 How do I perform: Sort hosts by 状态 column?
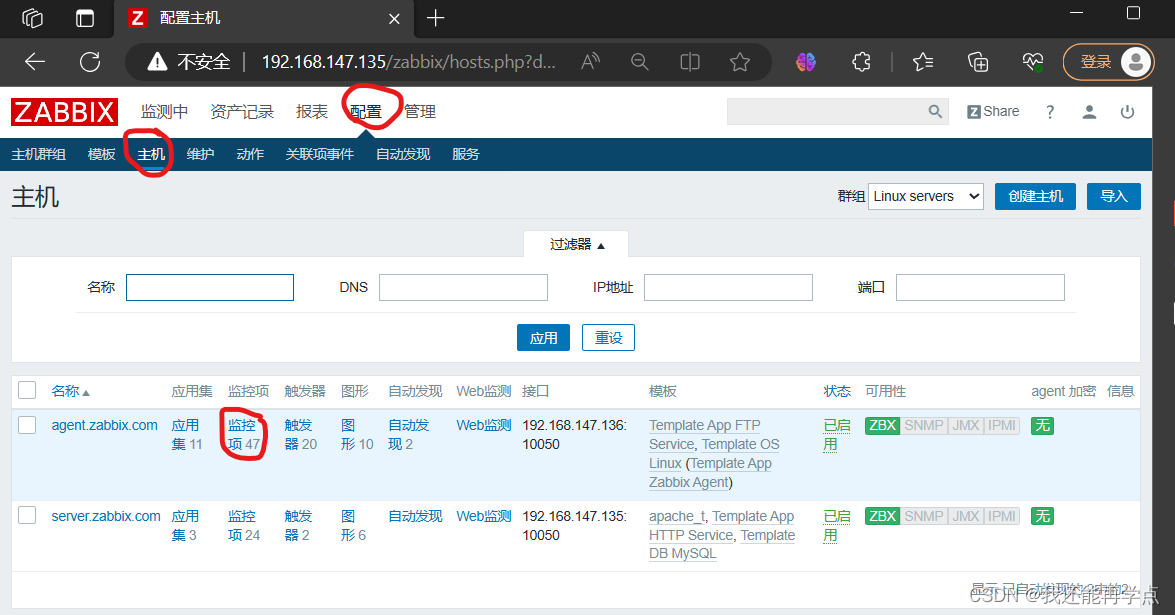(x=837, y=391)
